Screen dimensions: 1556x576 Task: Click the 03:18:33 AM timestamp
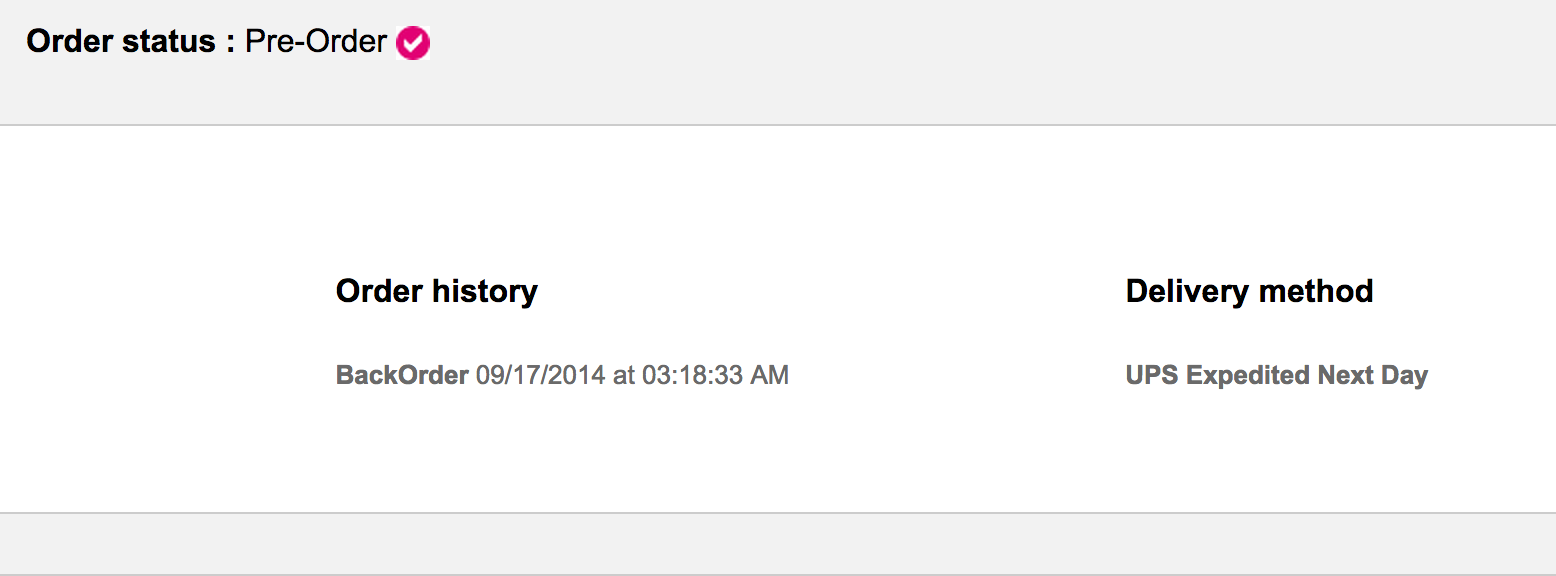pyautogui.click(x=715, y=375)
